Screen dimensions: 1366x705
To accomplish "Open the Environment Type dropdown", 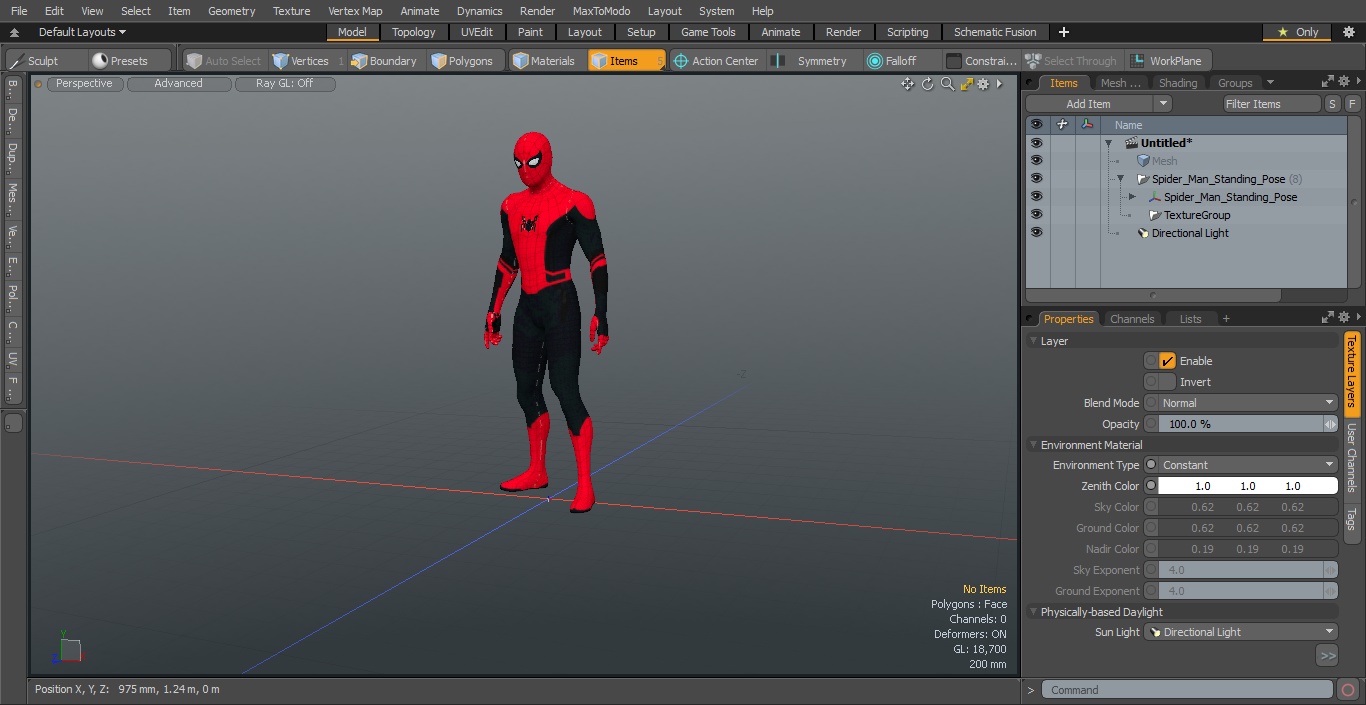I will point(1248,465).
